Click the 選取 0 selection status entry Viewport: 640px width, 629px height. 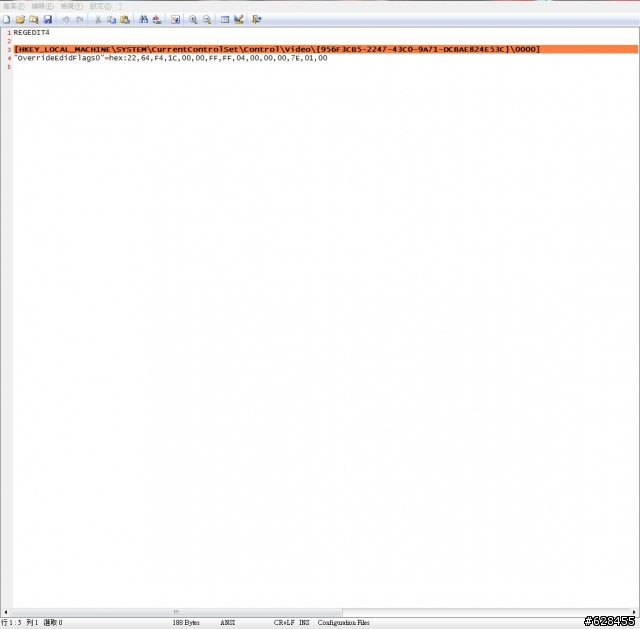point(53,622)
